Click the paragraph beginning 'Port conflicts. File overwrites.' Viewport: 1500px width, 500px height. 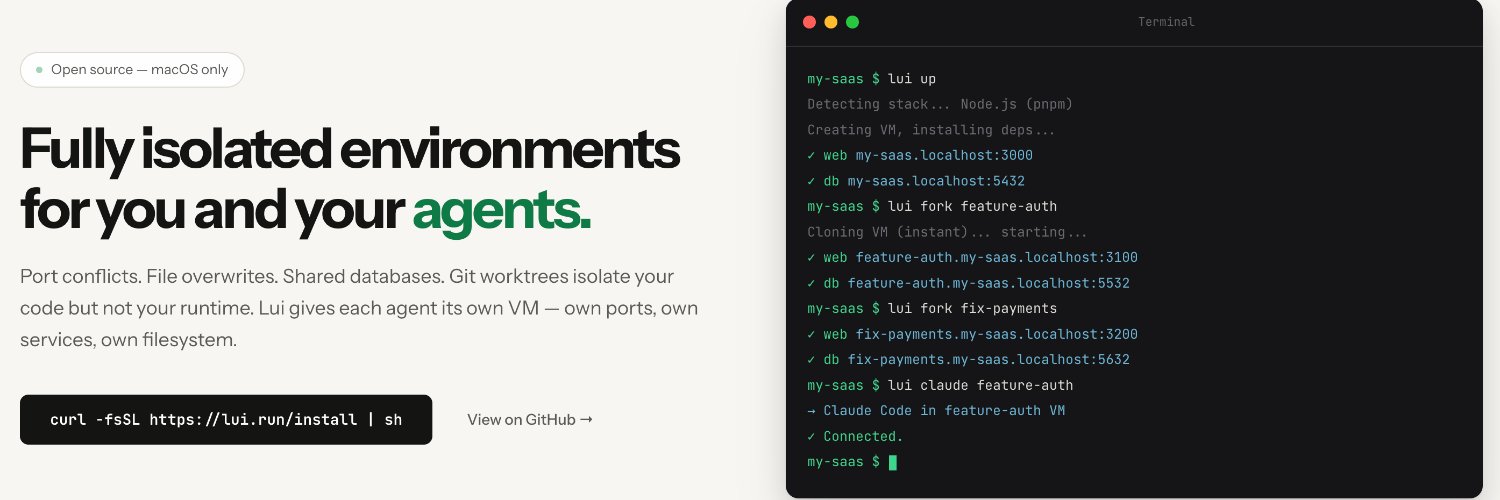click(359, 308)
